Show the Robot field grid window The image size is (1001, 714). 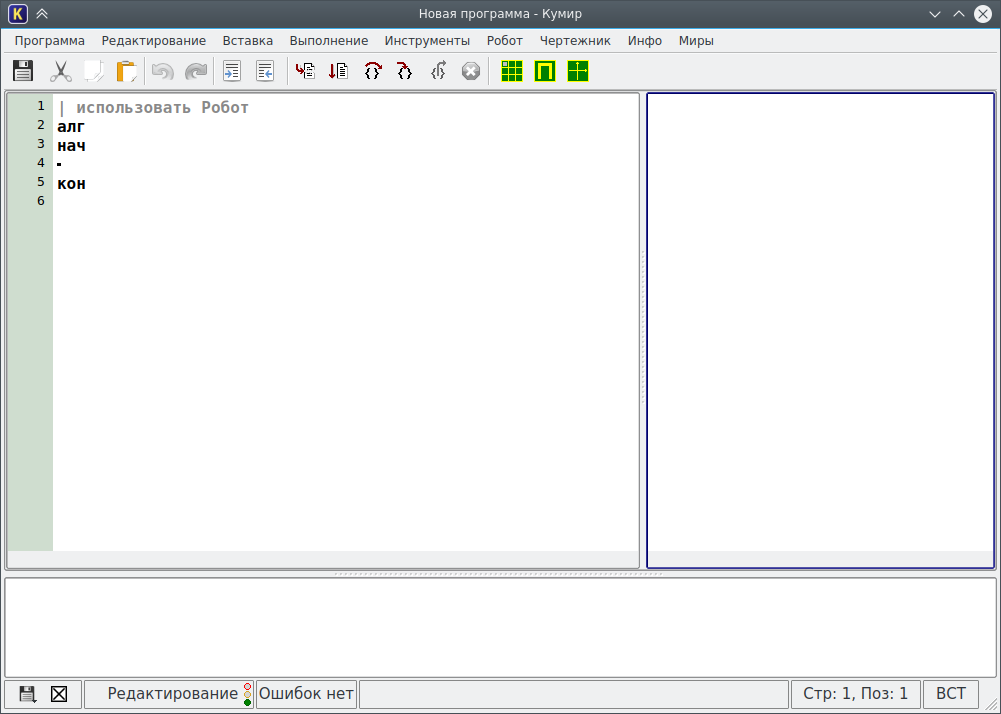[x=512, y=71]
